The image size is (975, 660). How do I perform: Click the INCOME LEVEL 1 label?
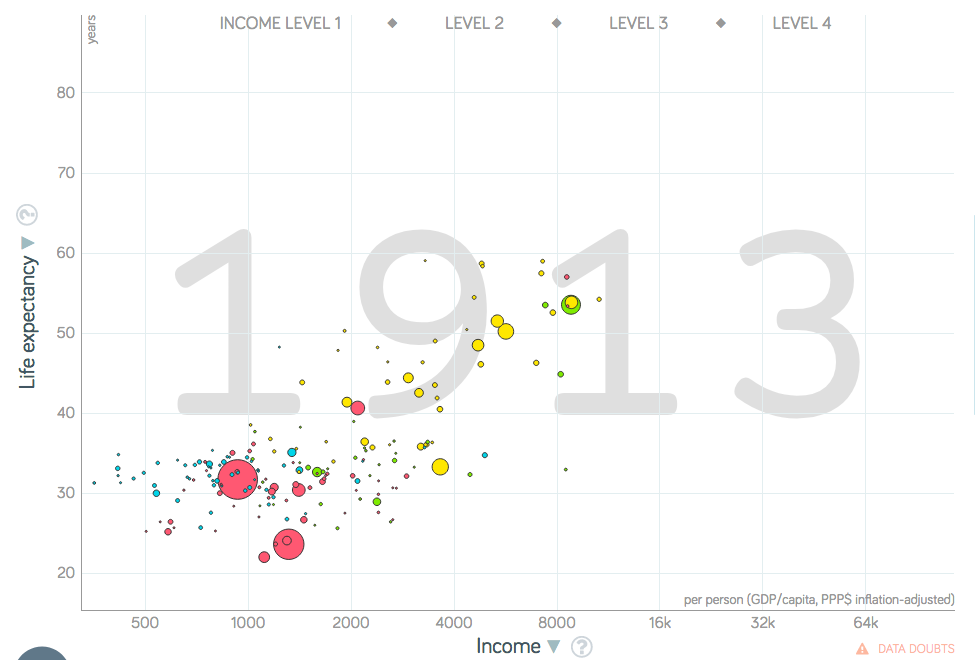pos(280,23)
